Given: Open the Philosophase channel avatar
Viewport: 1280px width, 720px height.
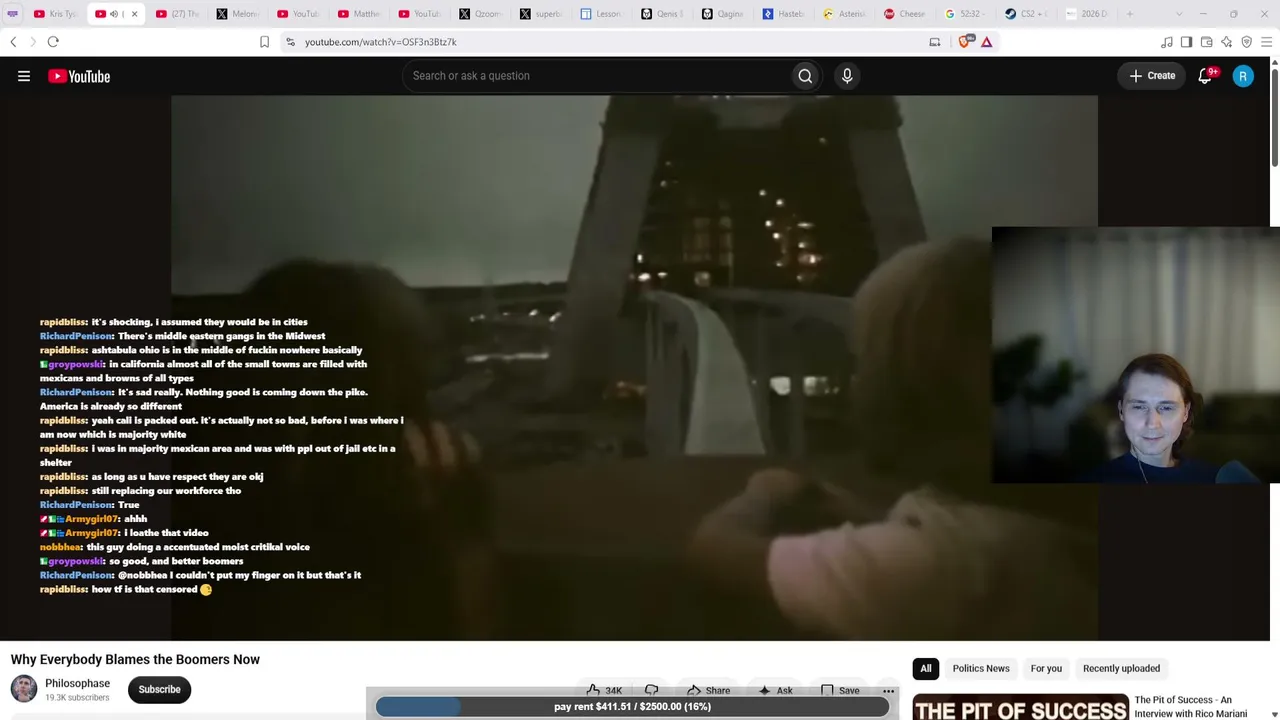Looking at the screenshot, I should click(x=24, y=689).
